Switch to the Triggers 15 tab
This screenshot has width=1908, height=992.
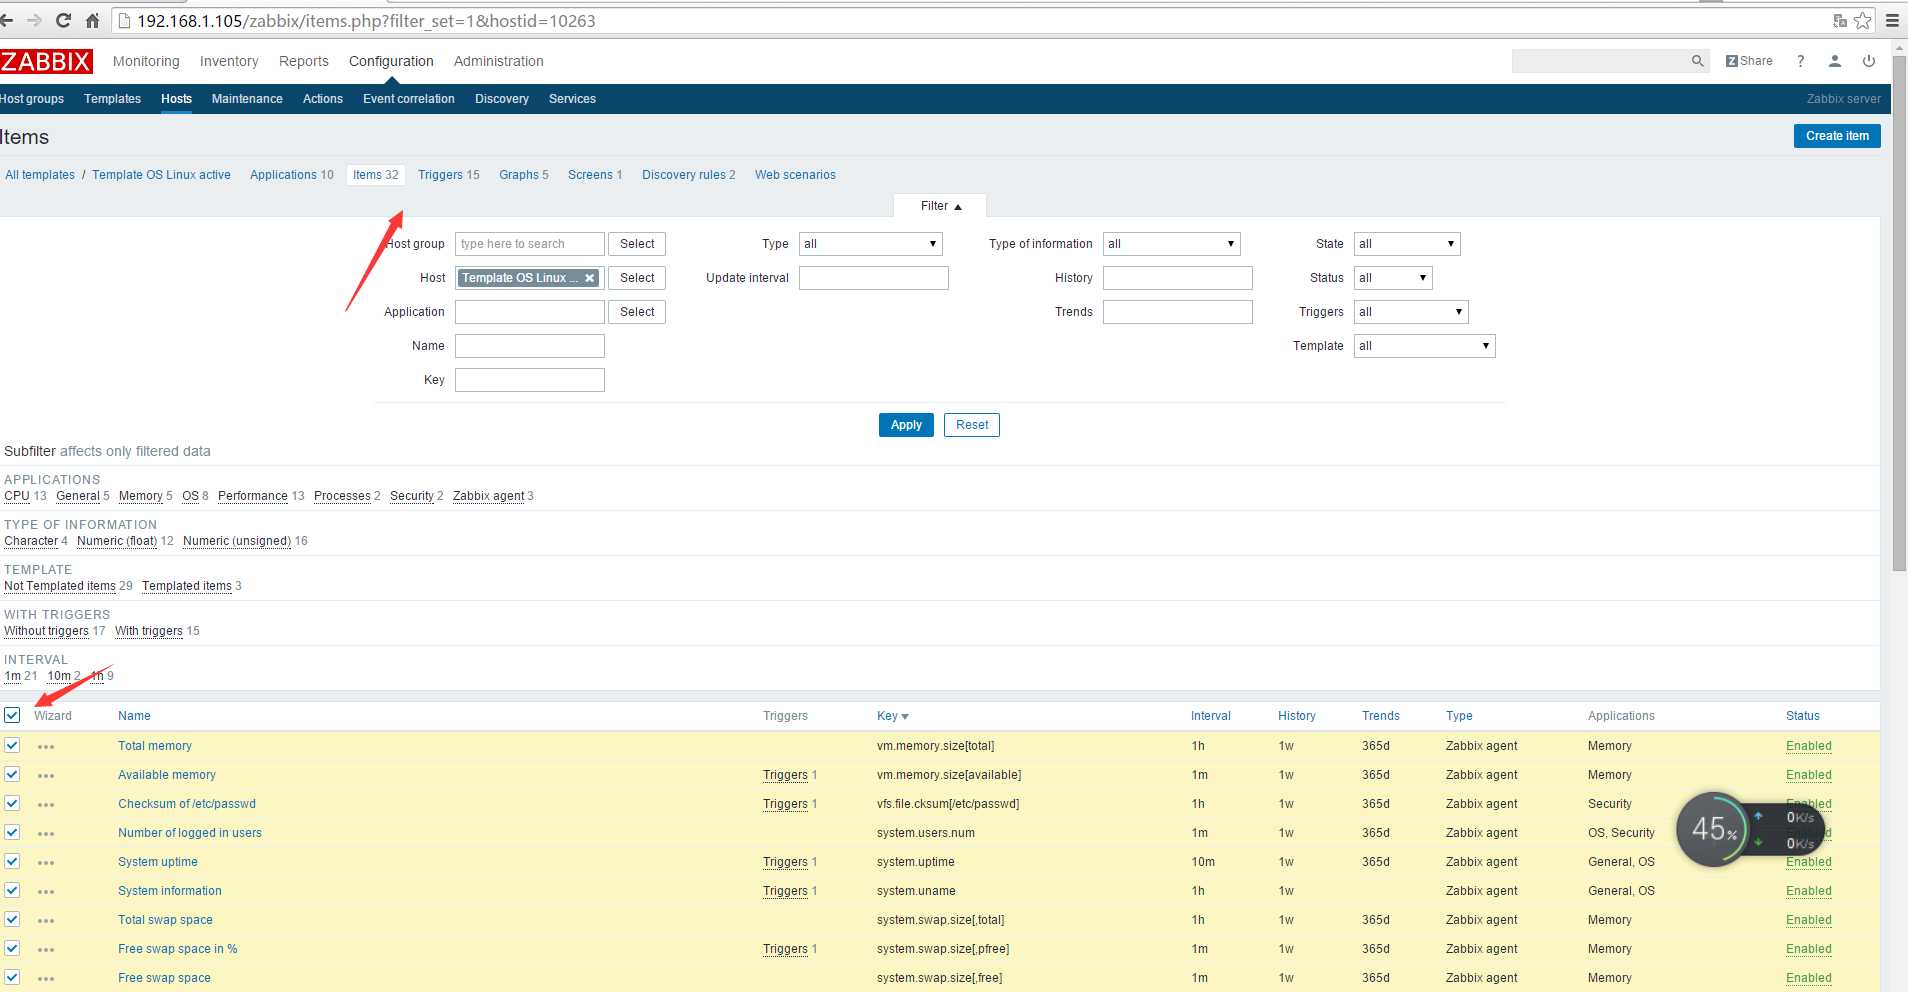coord(449,175)
